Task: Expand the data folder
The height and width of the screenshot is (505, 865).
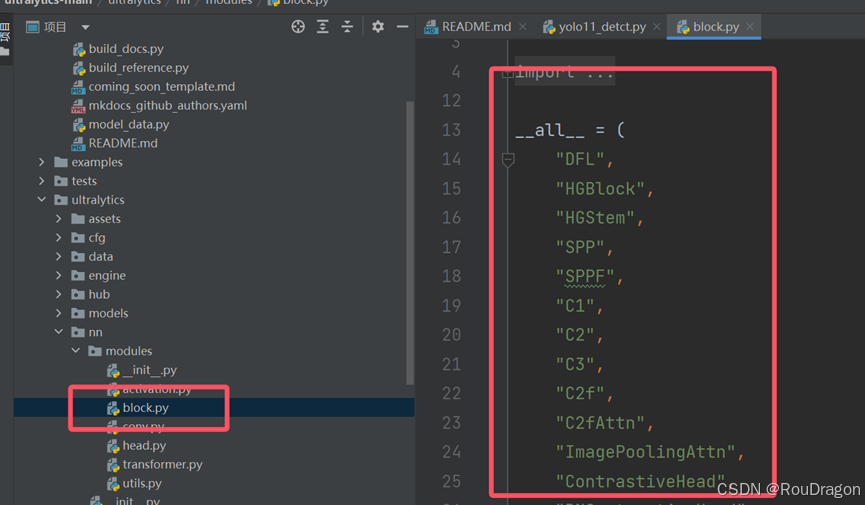Action: click(x=58, y=257)
